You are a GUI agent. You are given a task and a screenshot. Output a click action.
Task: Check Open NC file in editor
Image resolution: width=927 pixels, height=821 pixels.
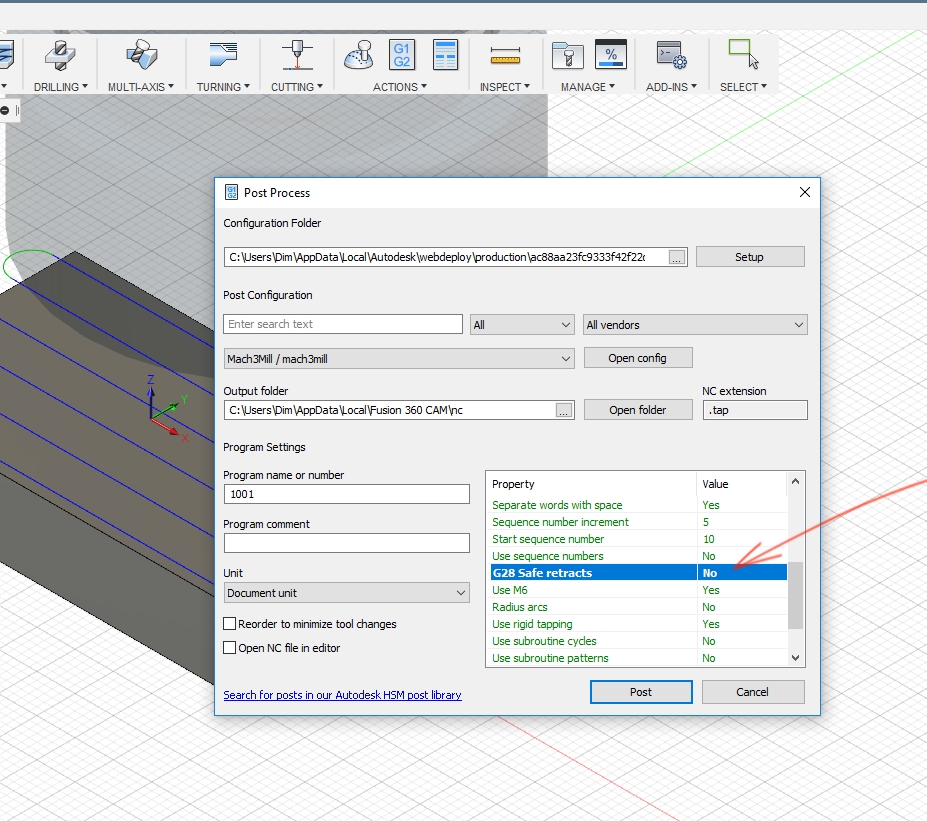click(230, 648)
